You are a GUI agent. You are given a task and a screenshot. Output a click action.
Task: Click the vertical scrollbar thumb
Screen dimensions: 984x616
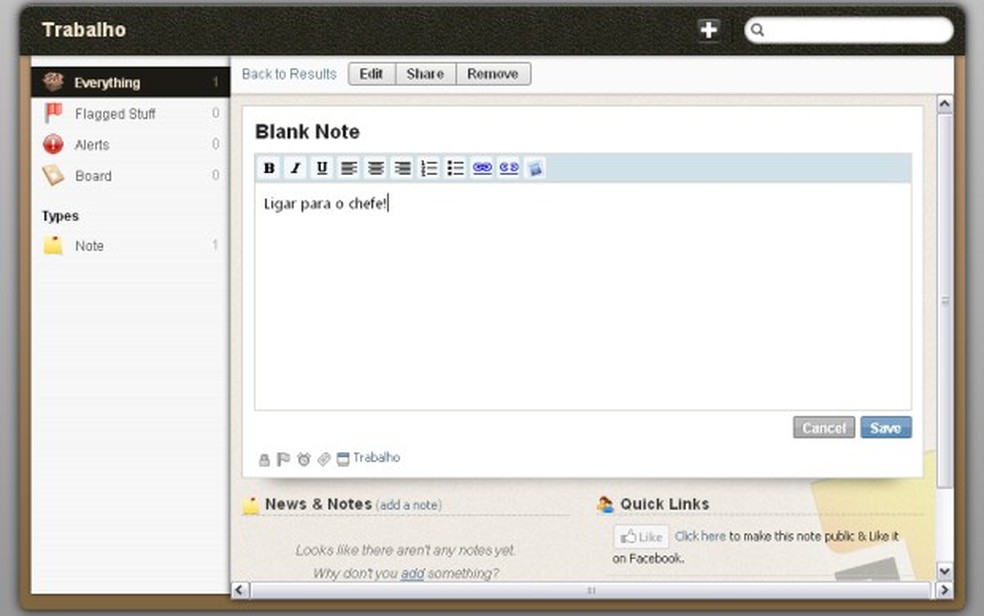point(944,301)
